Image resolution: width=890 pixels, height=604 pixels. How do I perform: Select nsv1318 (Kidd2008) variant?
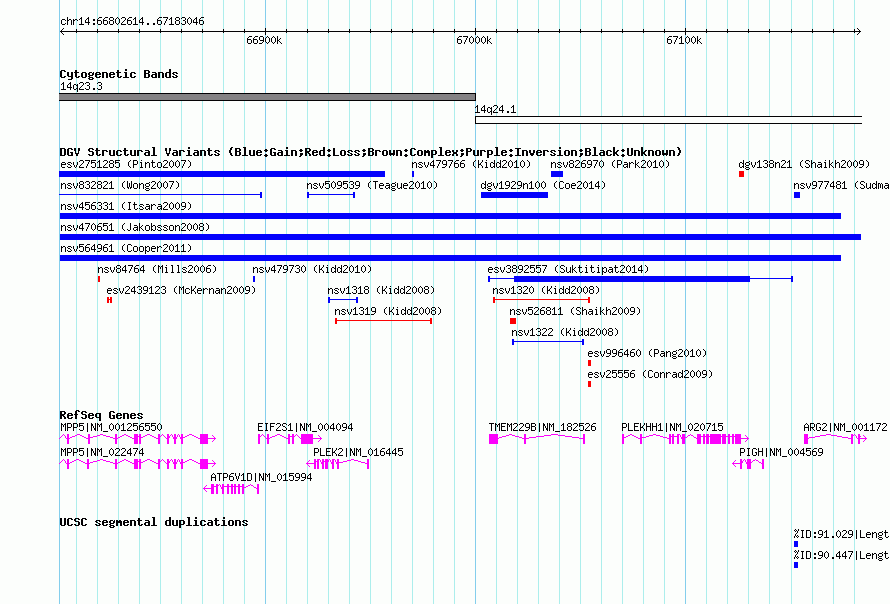tap(343, 300)
